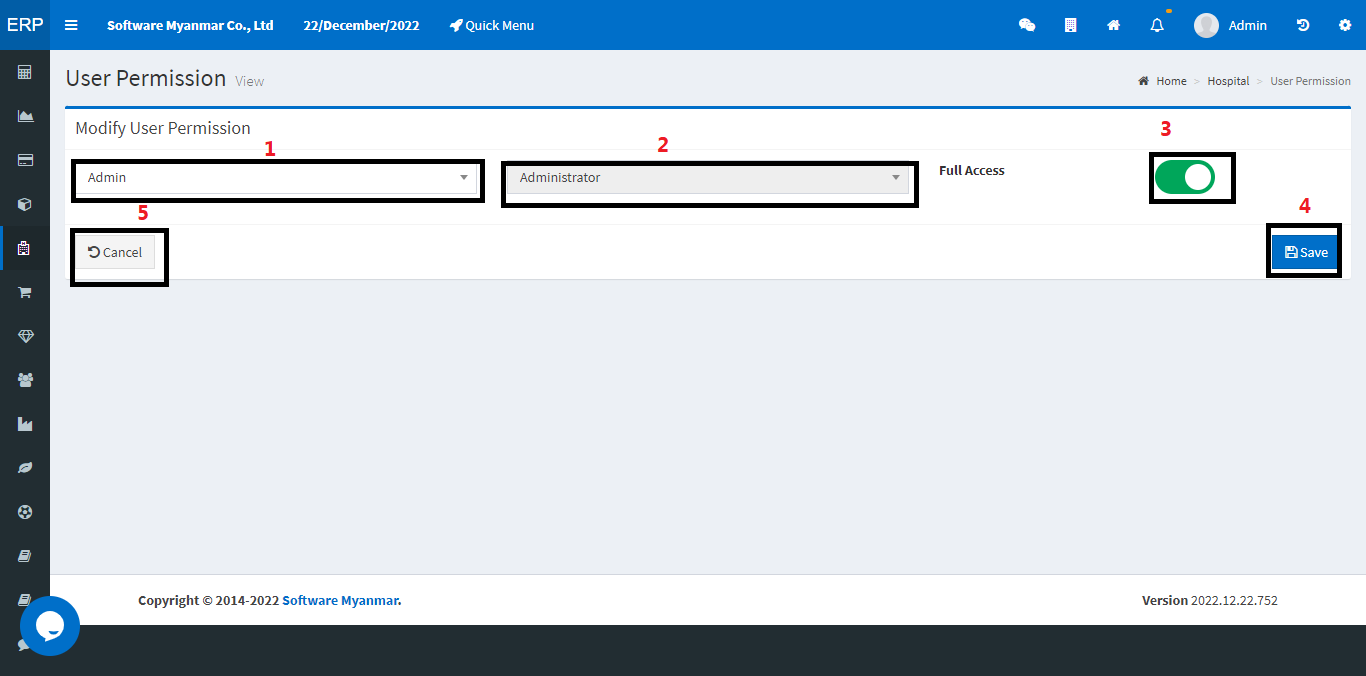The height and width of the screenshot is (676, 1366).
Task: Open the building/company icon in header
Action: pyautogui.click(x=1070, y=25)
